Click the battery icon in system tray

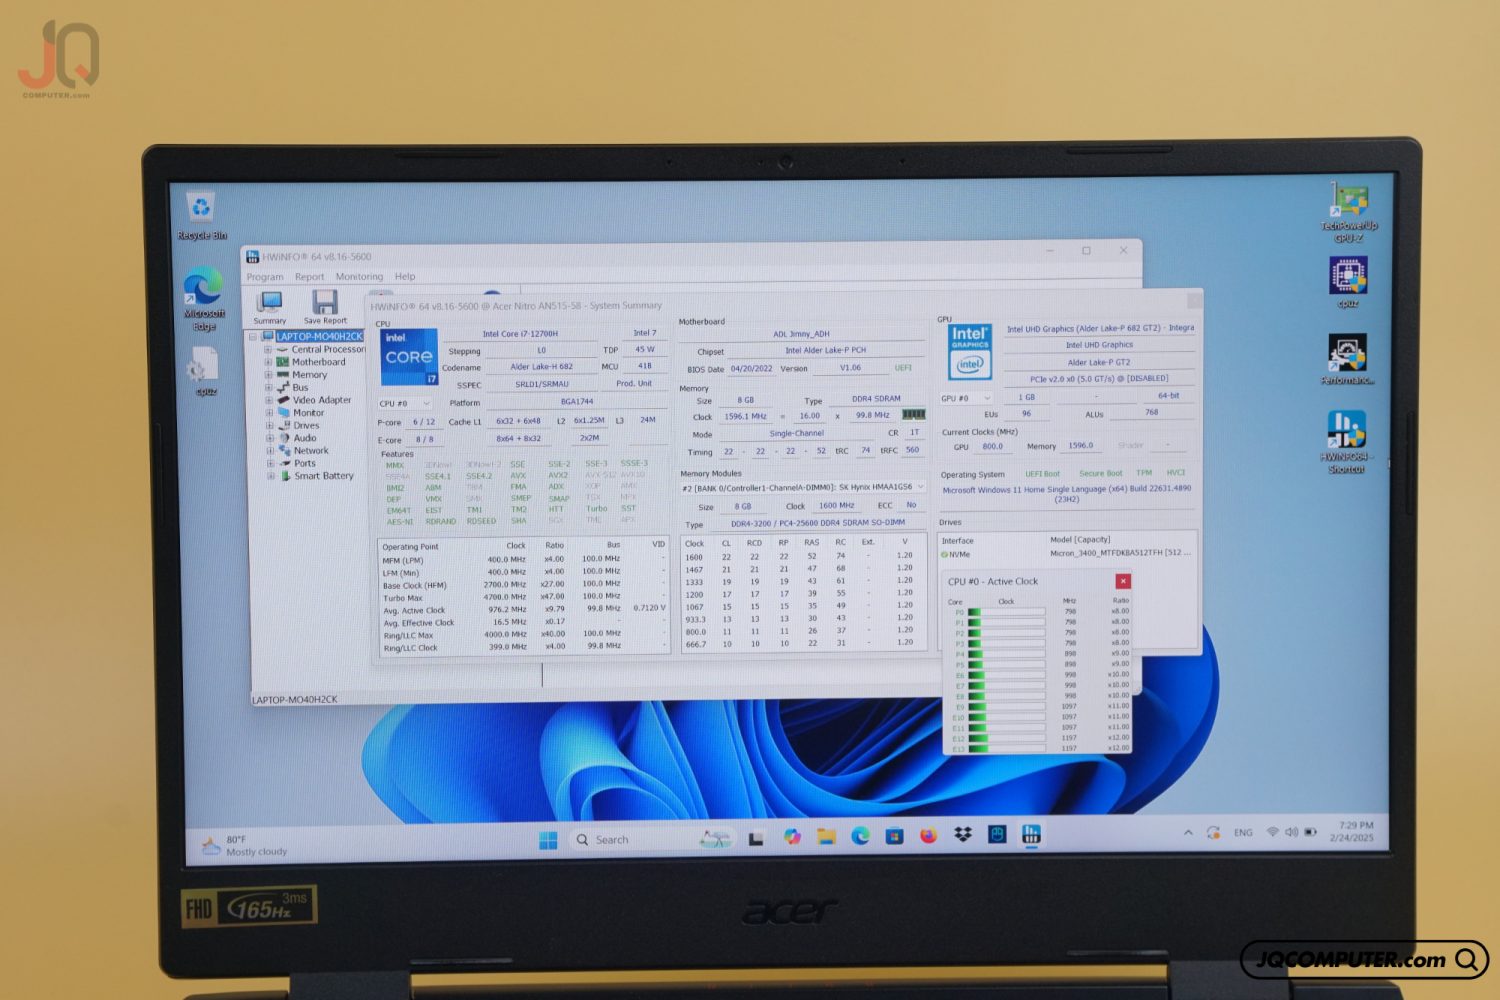[x=1310, y=832]
